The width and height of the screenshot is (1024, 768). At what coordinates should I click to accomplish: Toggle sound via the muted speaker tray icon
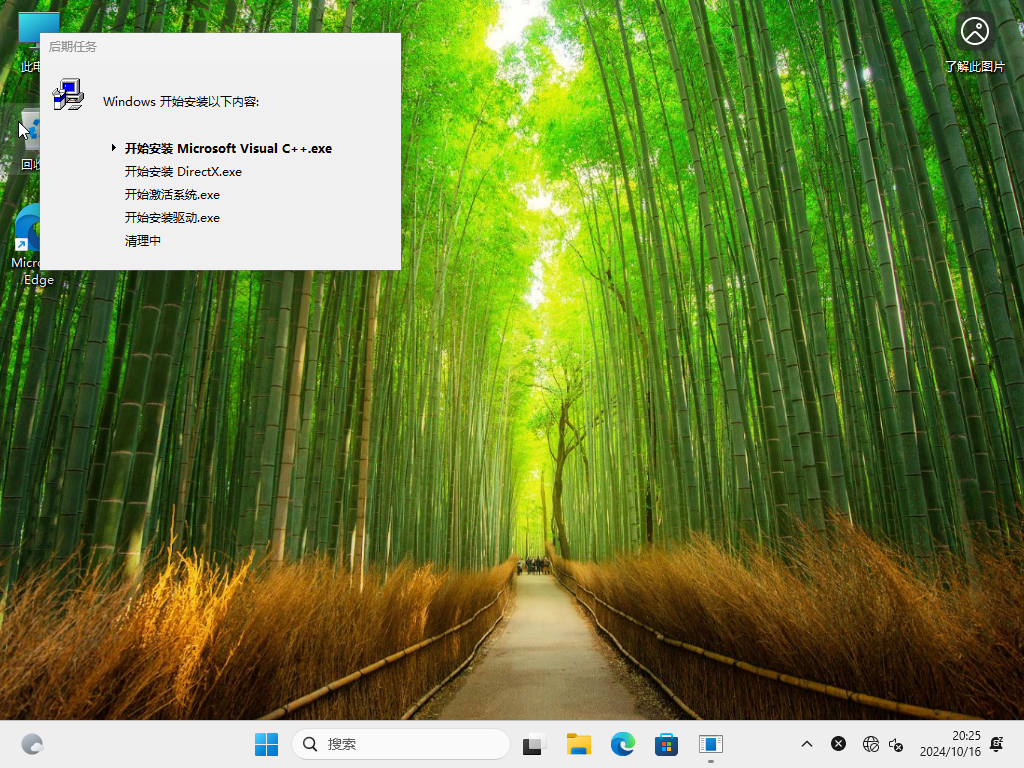tap(895, 746)
